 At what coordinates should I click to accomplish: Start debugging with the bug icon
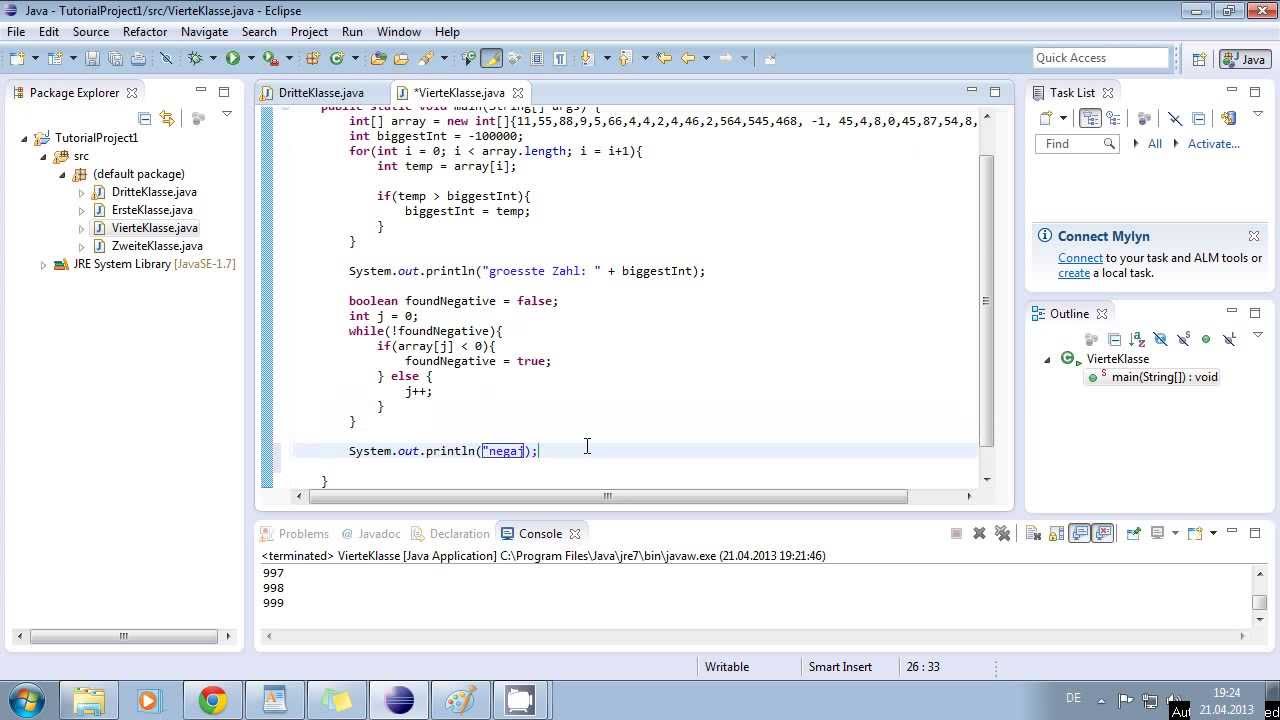195,58
